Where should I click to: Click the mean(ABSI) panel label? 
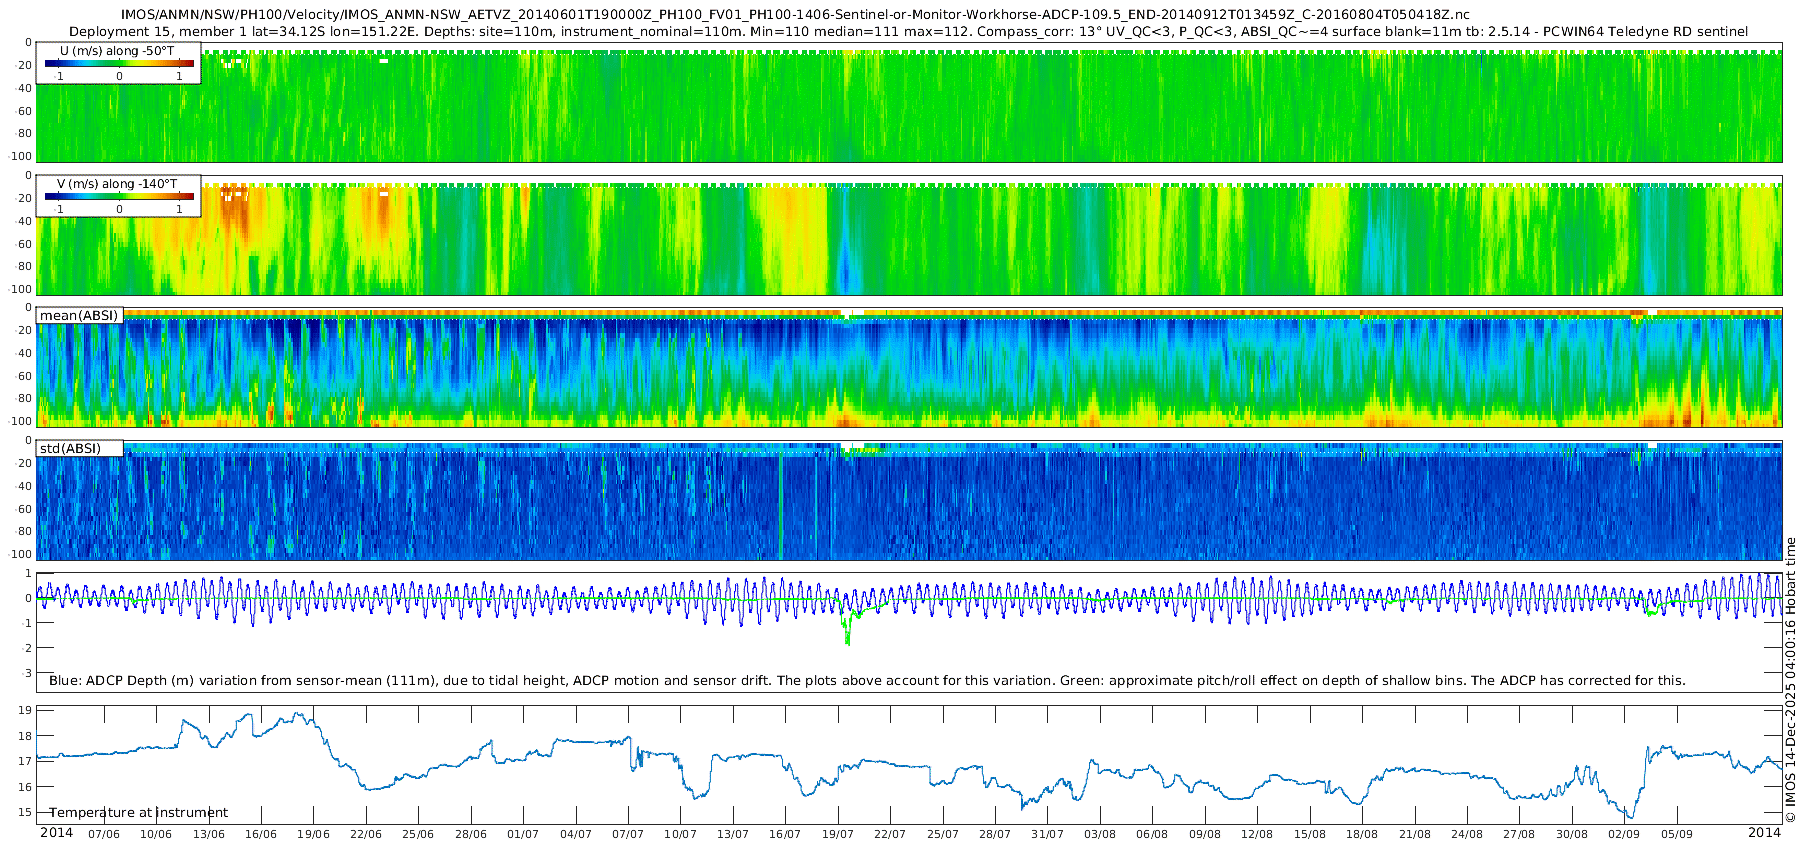tap(79, 315)
